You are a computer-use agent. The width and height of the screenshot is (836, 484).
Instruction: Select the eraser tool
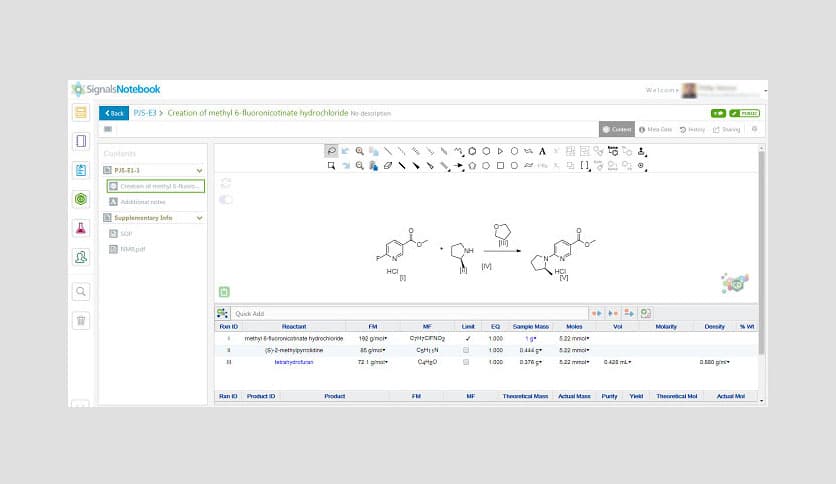pos(388,166)
